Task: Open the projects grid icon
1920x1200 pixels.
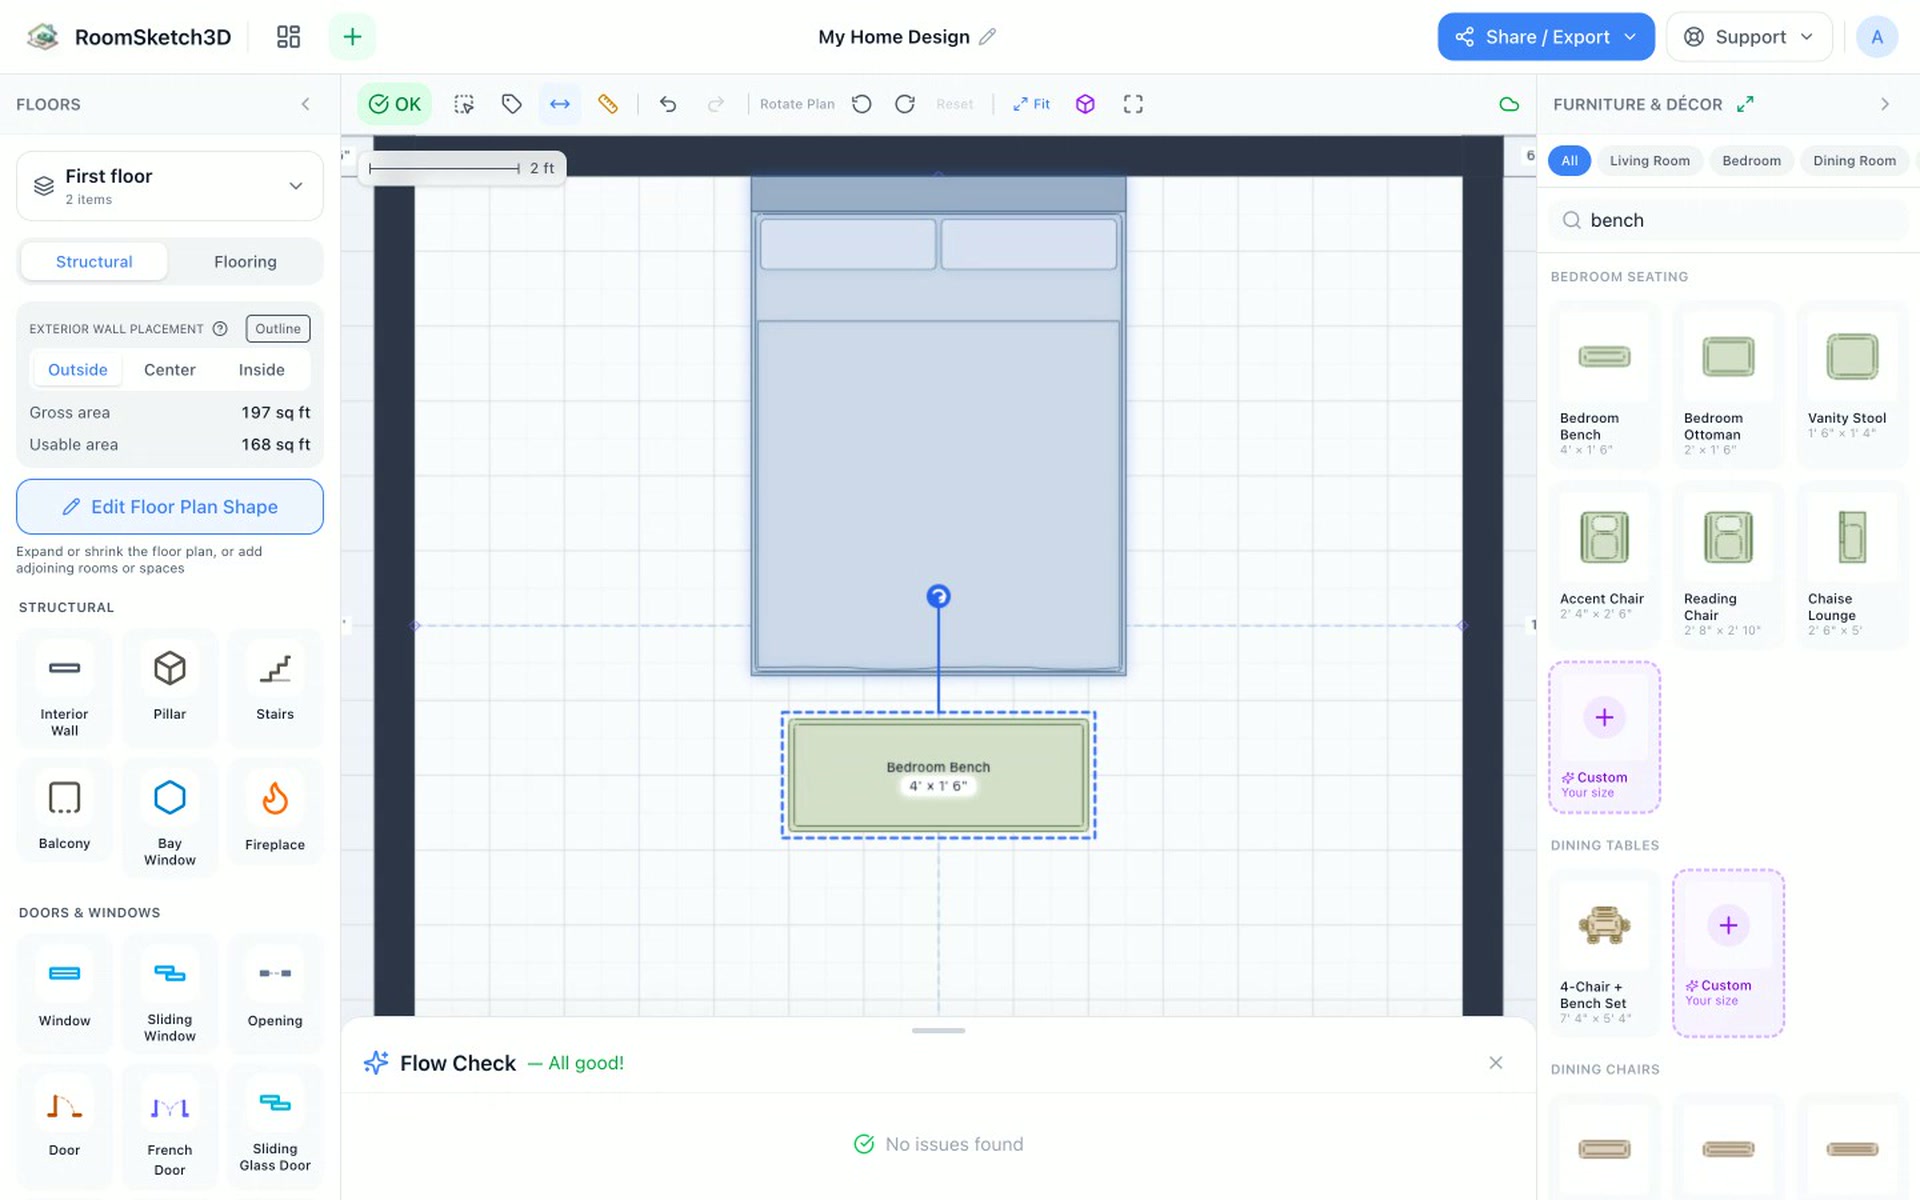Action: coord(288,37)
